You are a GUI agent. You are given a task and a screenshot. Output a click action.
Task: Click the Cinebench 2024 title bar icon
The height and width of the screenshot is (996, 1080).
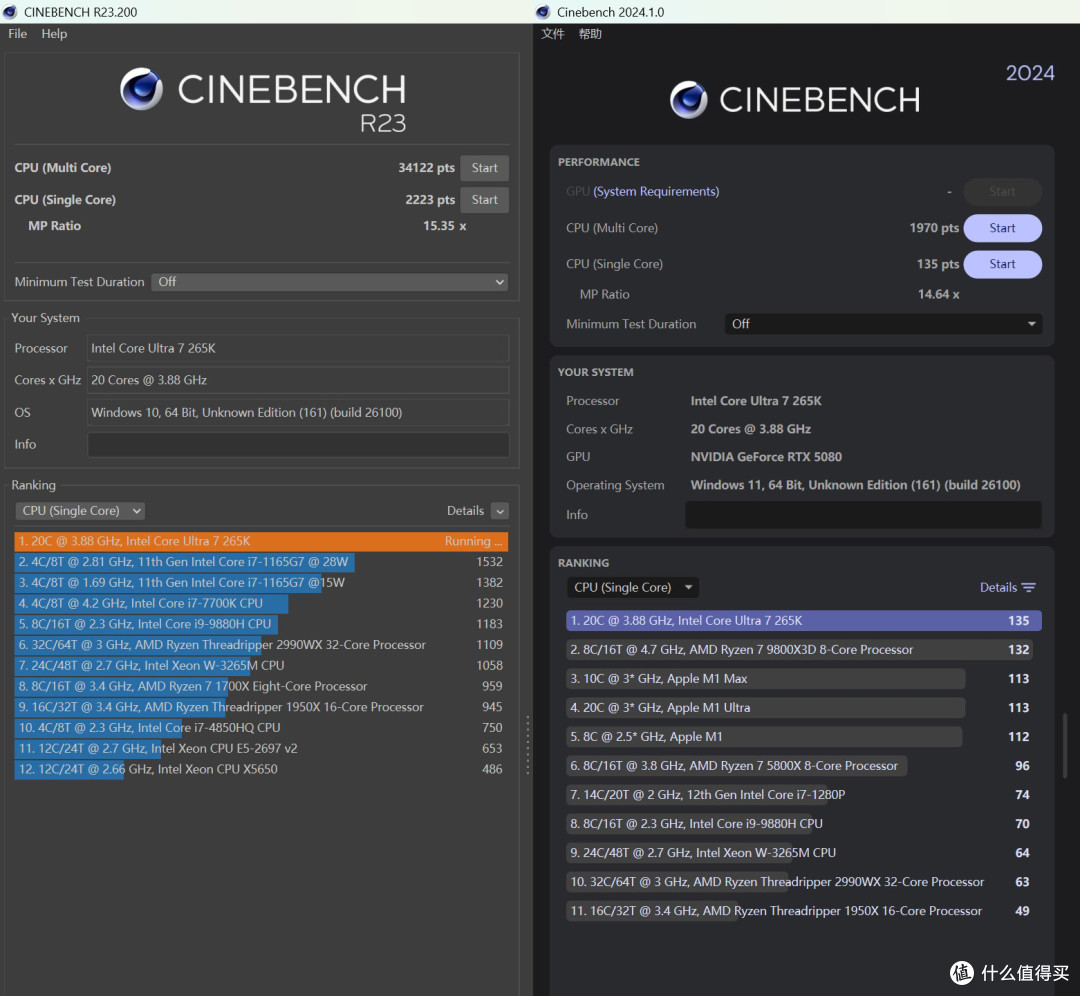point(543,12)
